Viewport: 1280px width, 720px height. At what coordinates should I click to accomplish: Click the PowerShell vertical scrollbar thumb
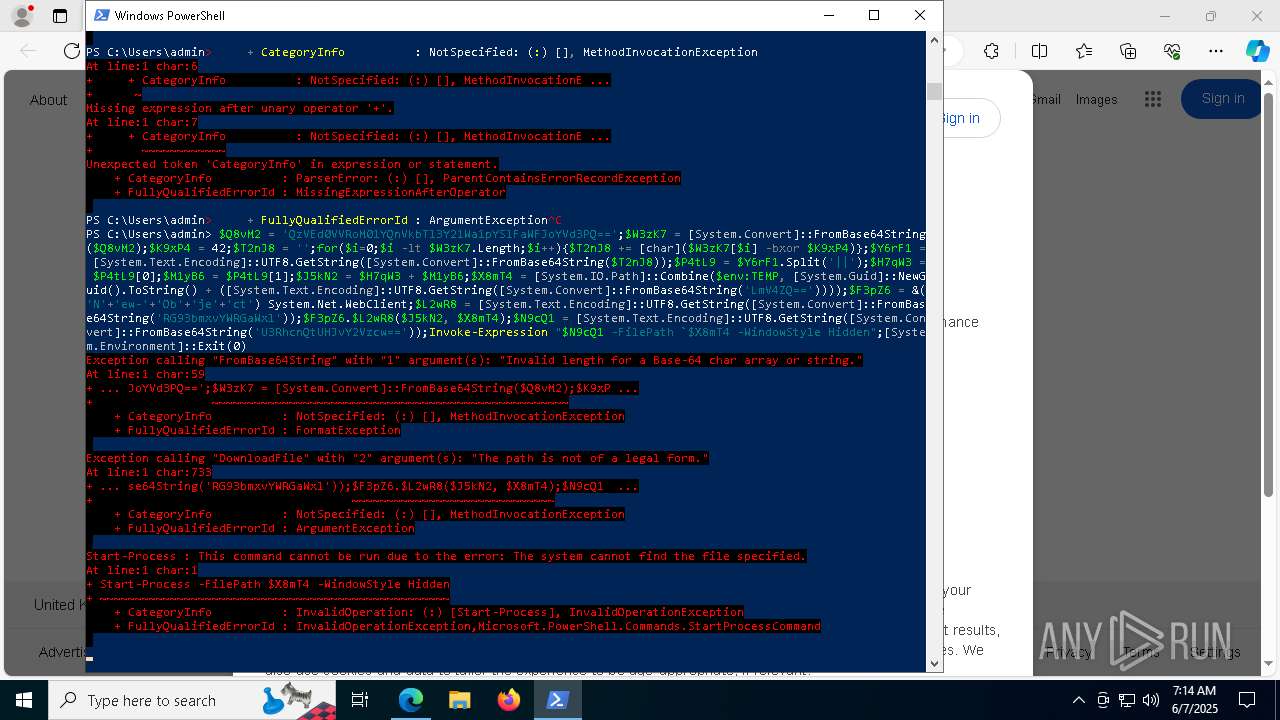934,91
